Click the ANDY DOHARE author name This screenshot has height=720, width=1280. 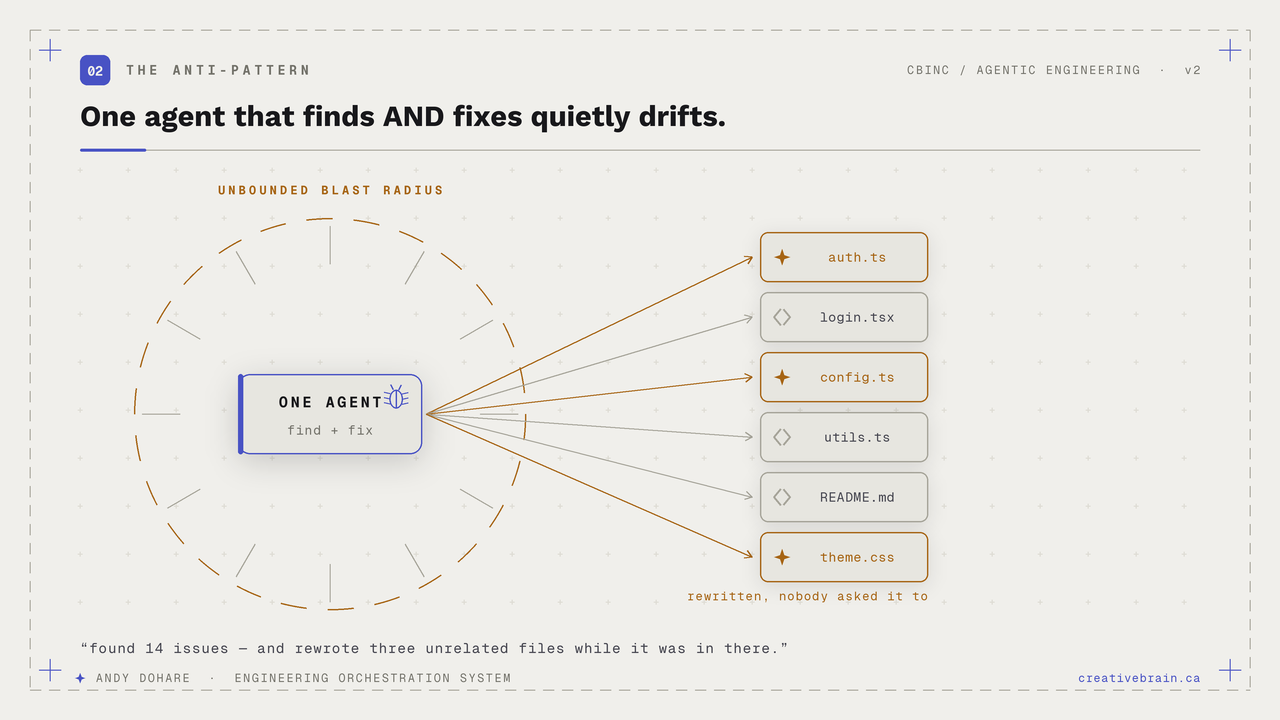[x=143, y=678]
